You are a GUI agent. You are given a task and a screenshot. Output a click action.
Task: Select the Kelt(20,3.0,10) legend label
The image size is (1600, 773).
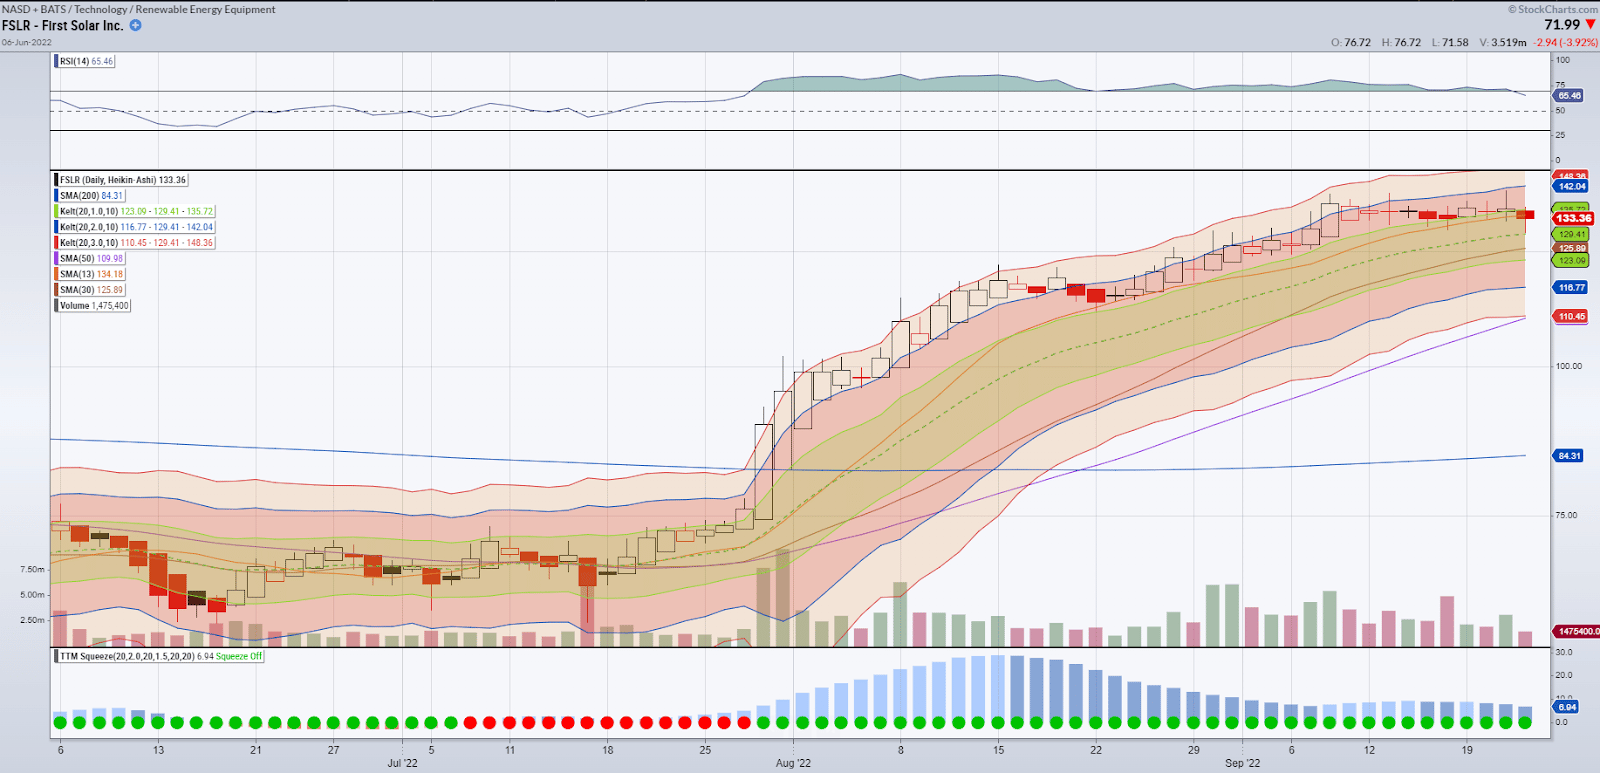pyautogui.click(x=136, y=243)
